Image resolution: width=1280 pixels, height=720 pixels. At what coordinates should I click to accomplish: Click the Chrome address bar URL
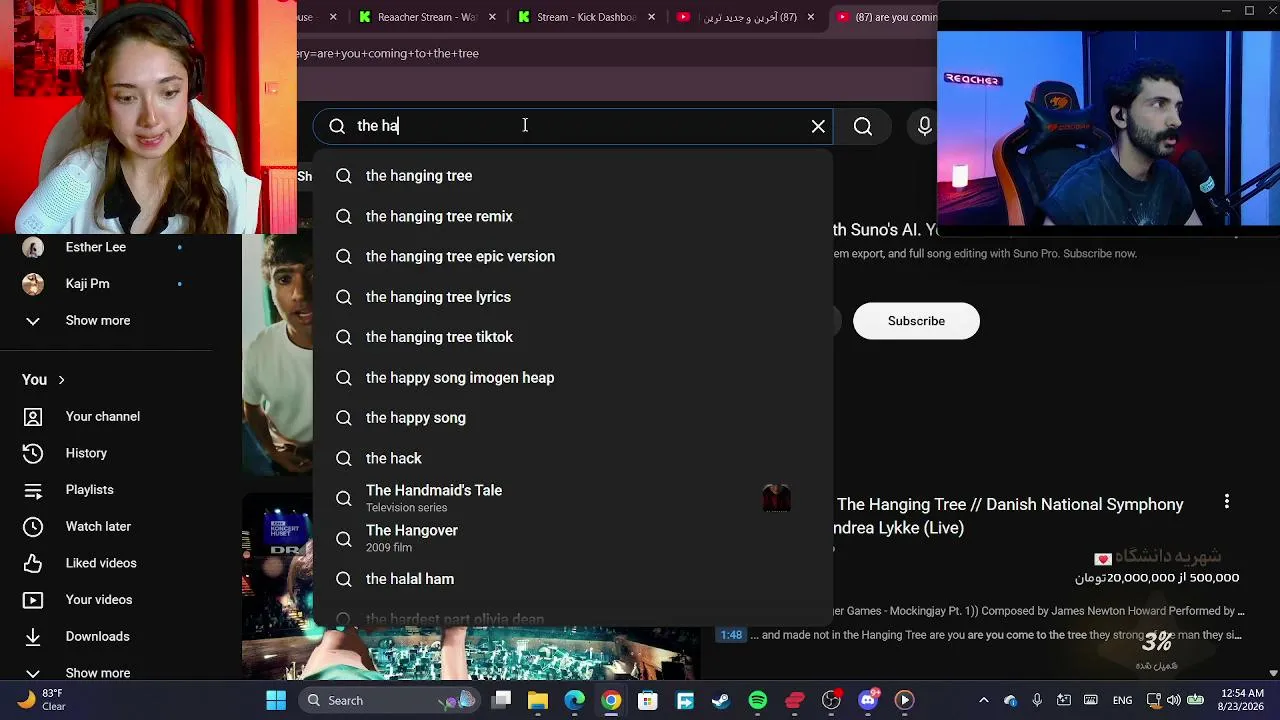pos(388,53)
